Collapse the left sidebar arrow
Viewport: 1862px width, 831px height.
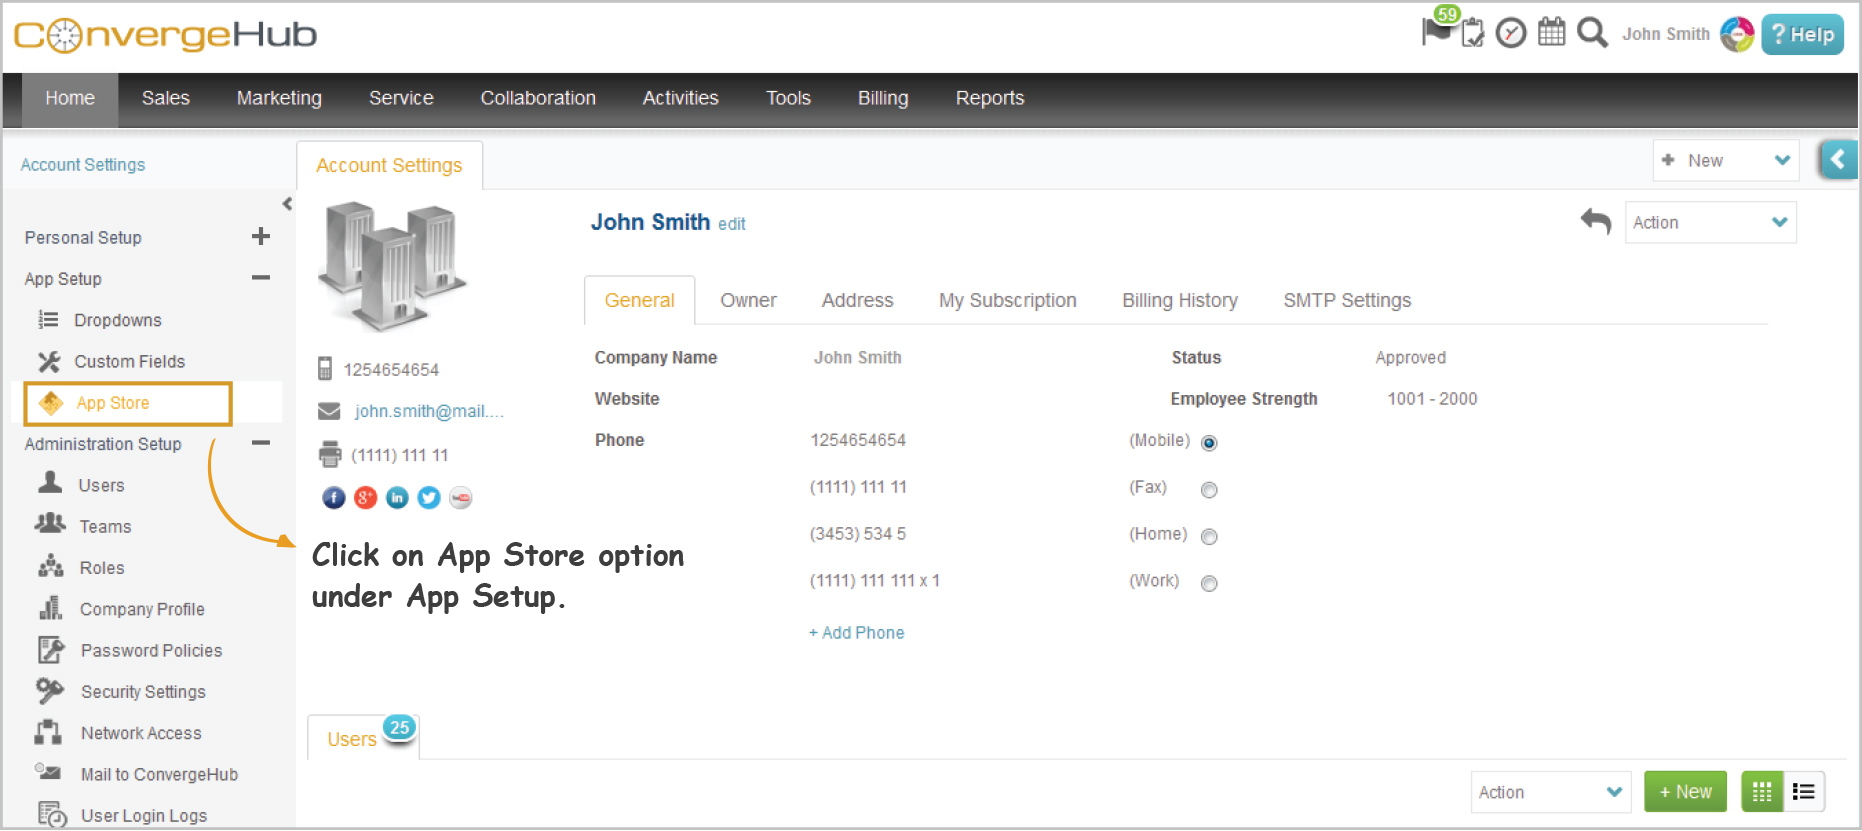tap(287, 204)
